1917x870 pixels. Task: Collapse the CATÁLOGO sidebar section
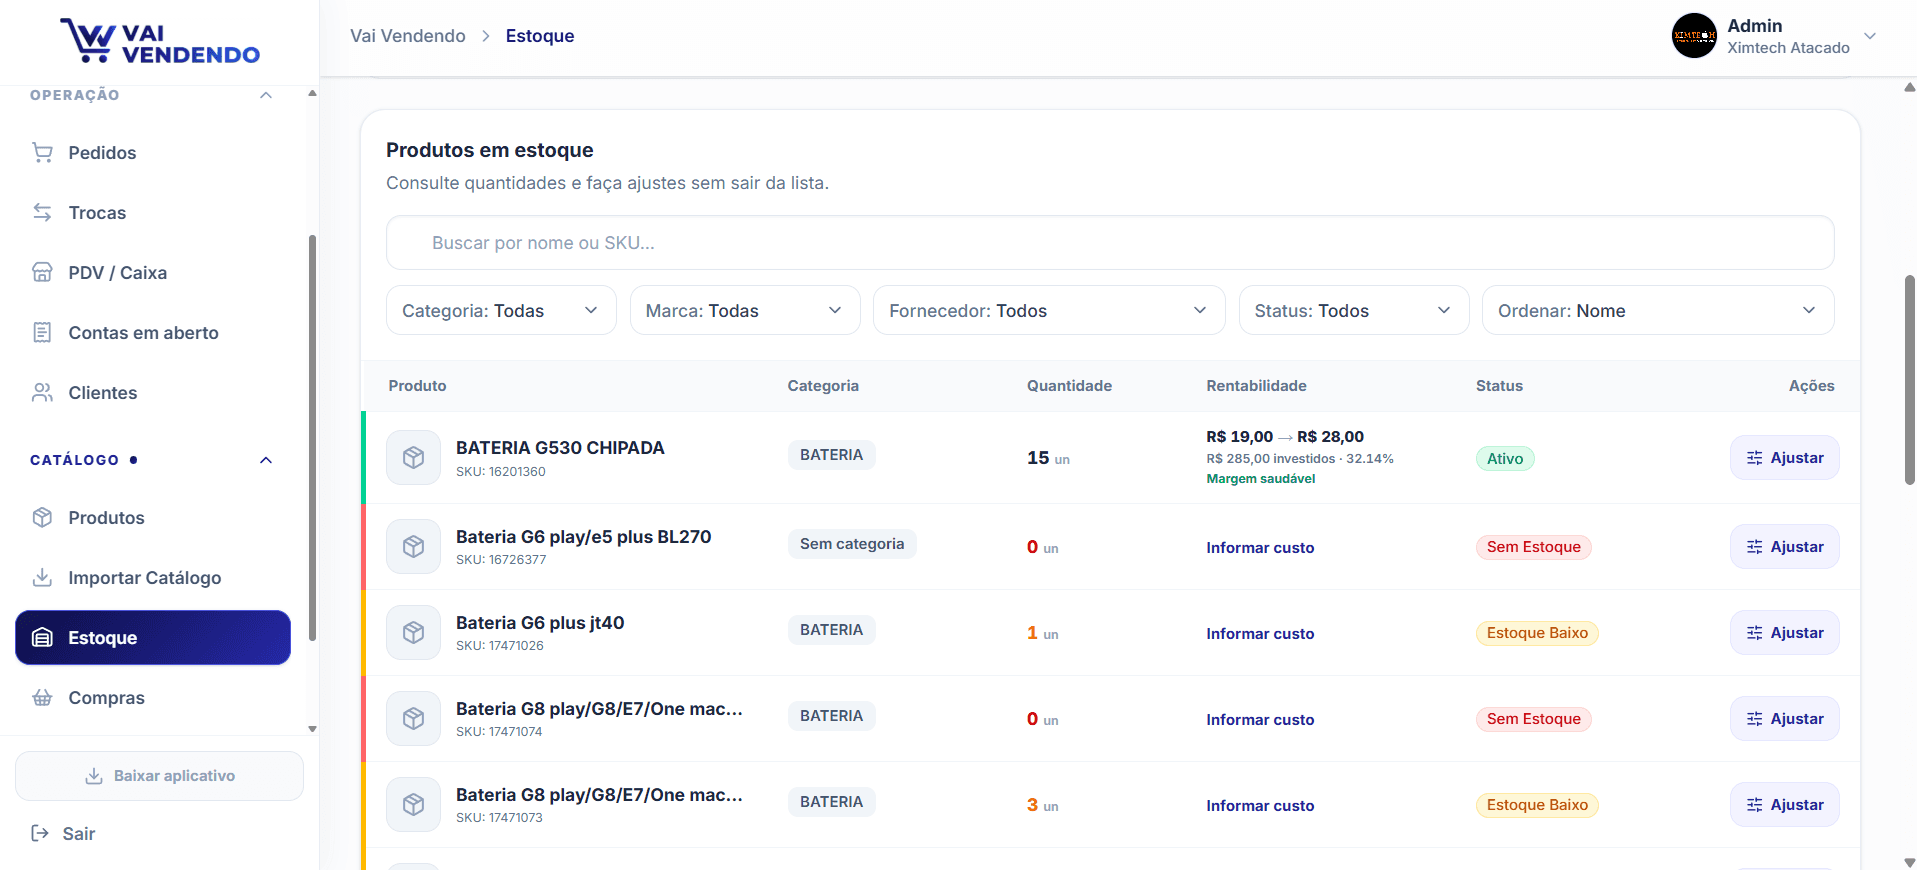(266, 460)
